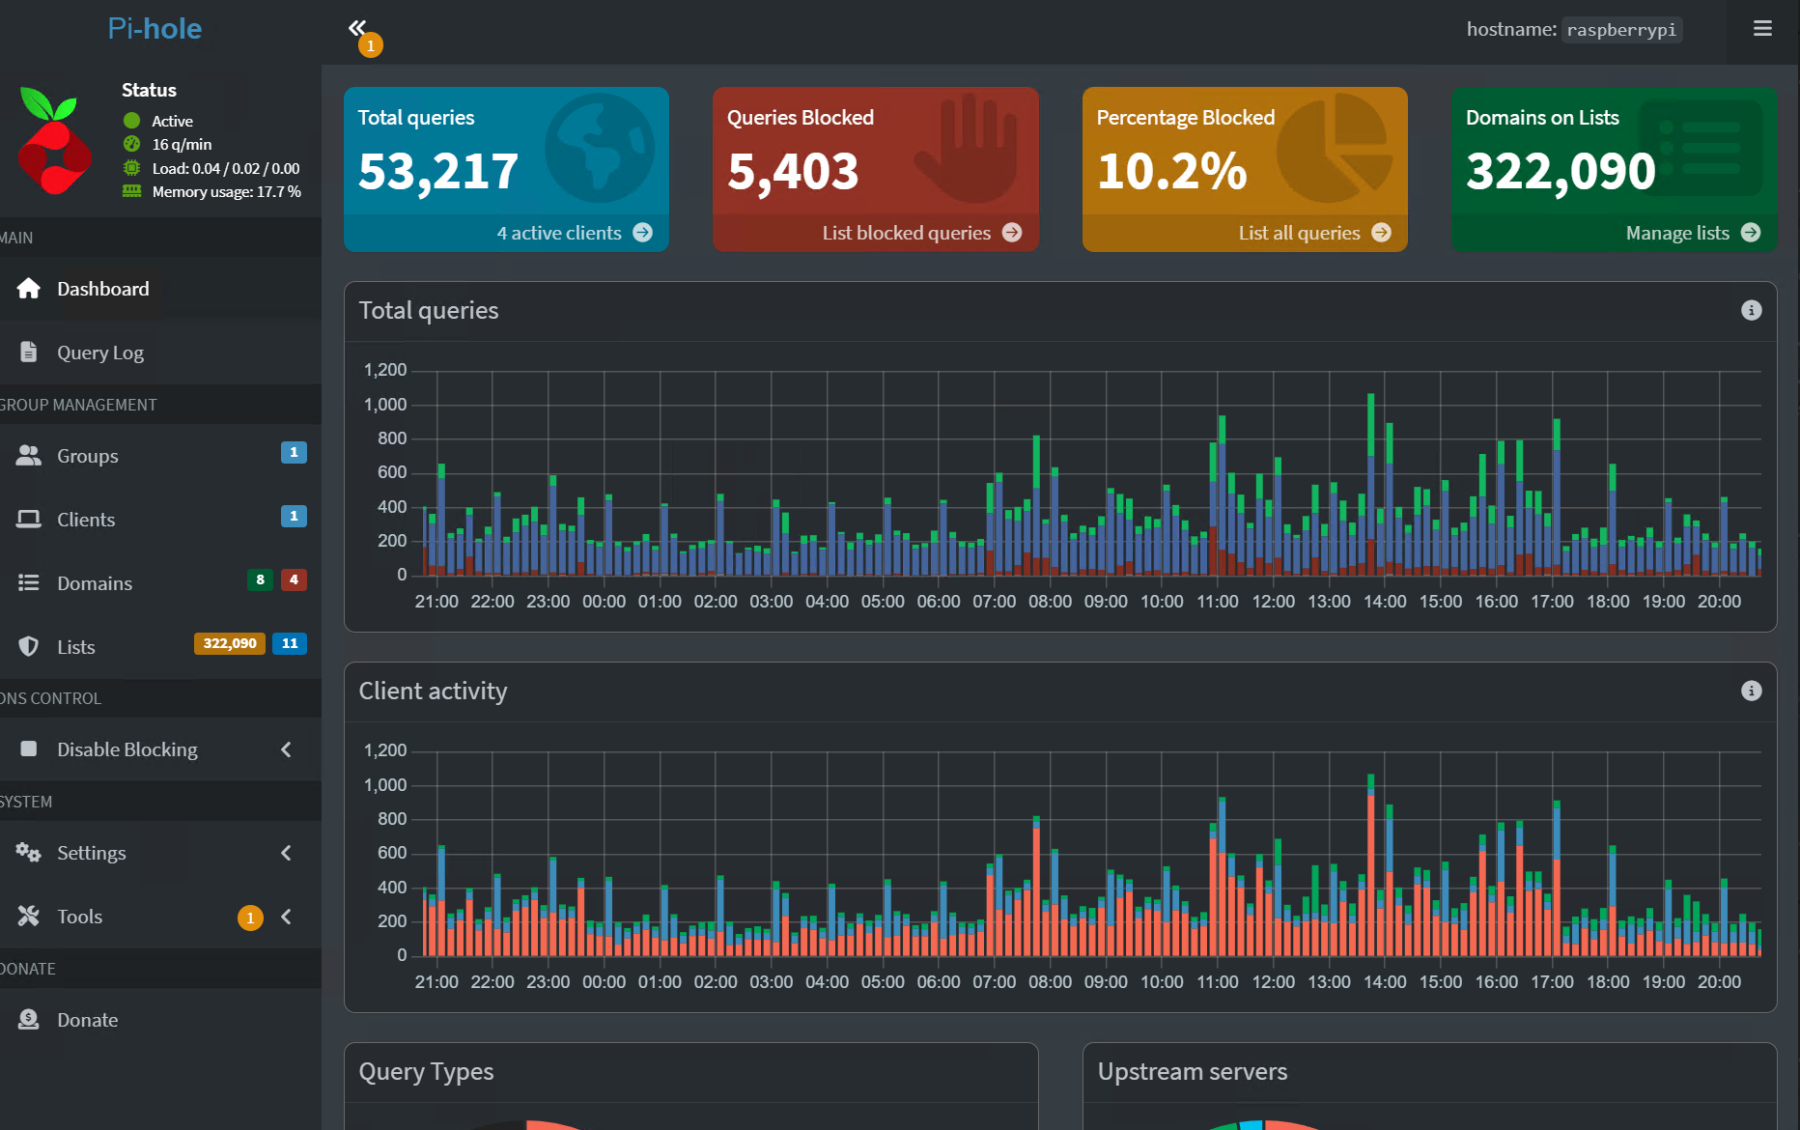1800x1130 pixels.
Task: Click the Dashboard home icon
Action: click(x=29, y=289)
